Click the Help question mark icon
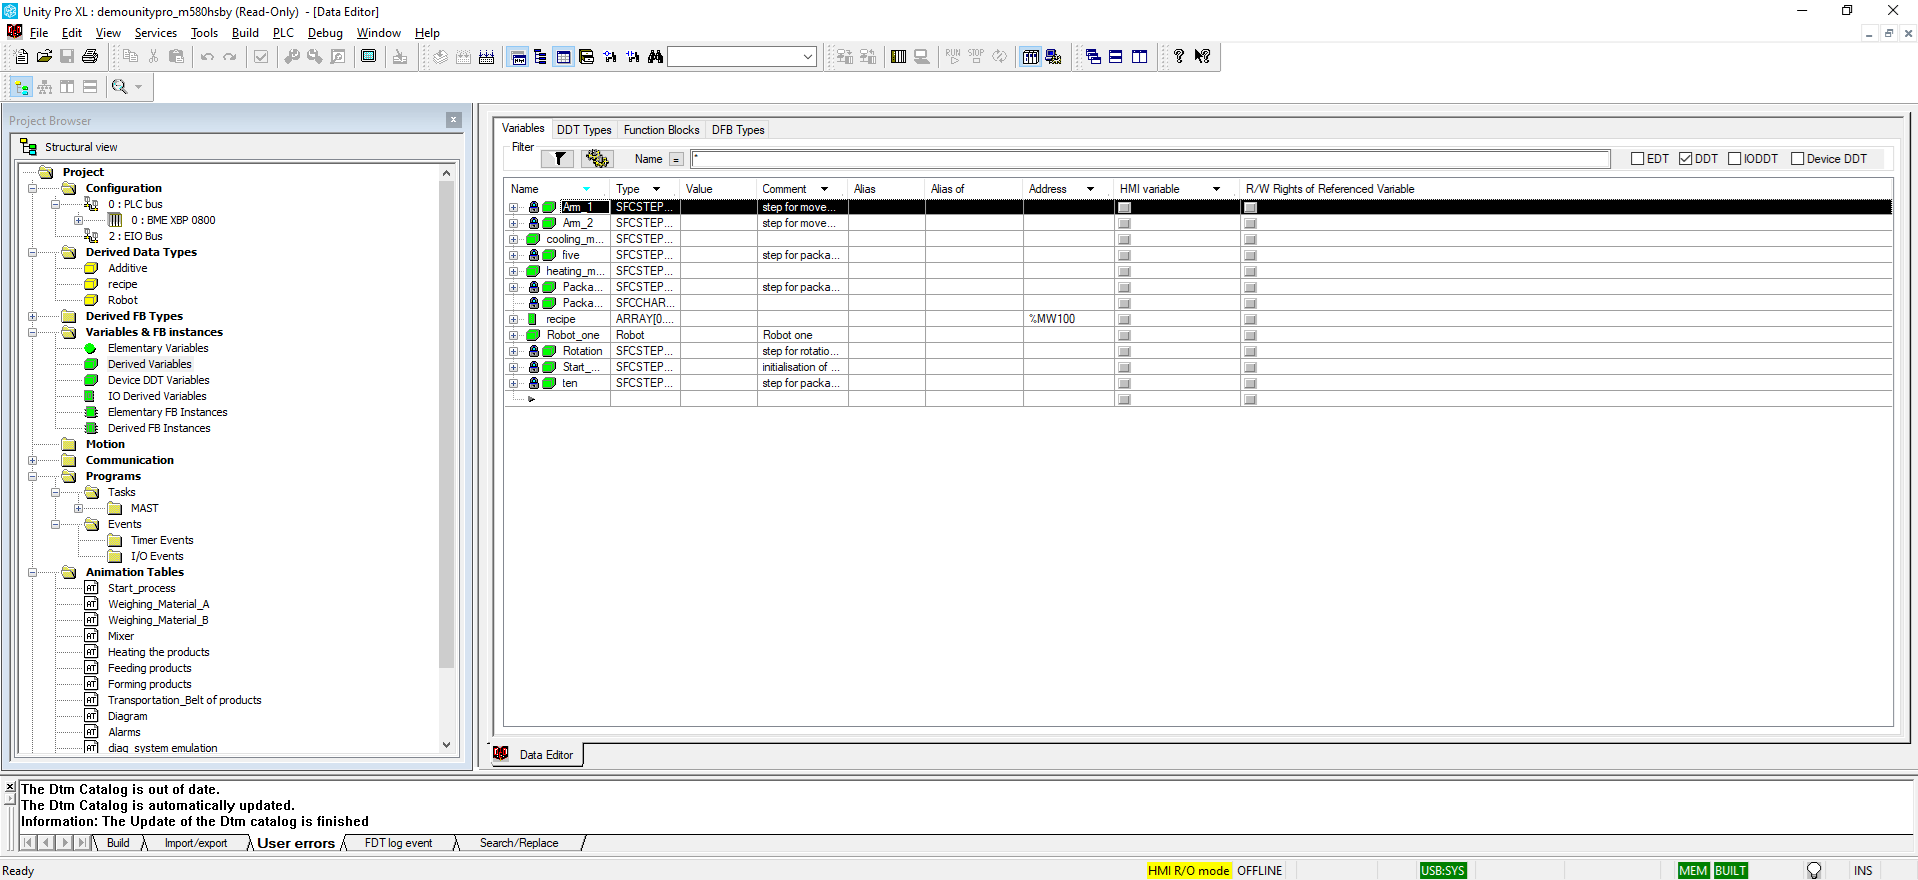The width and height of the screenshot is (1918, 880). [1179, 57]
